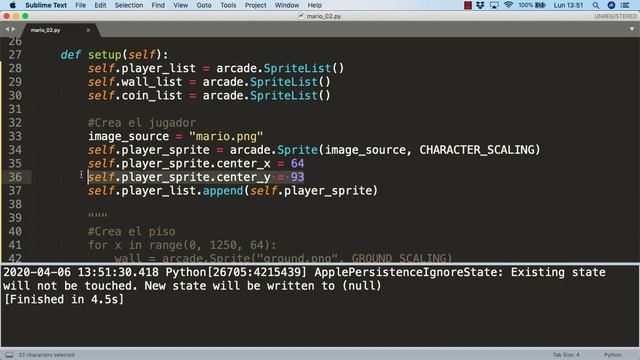Open the Notification Center icon
Image resolution: width=640 pixels, height=360 pixels.
click(625, 5)
